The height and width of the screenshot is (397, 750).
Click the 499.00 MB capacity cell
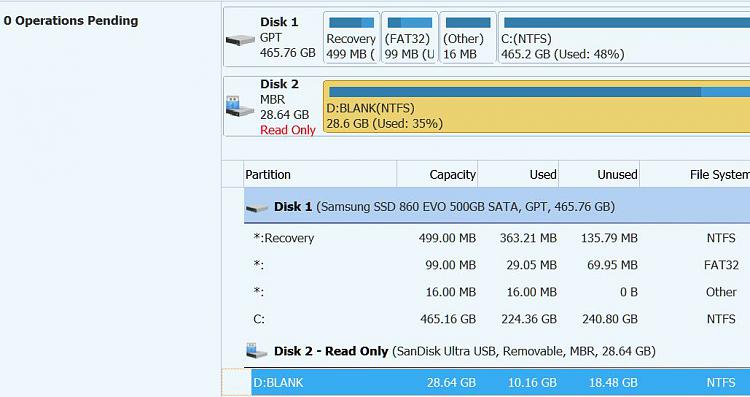[447, 238]
